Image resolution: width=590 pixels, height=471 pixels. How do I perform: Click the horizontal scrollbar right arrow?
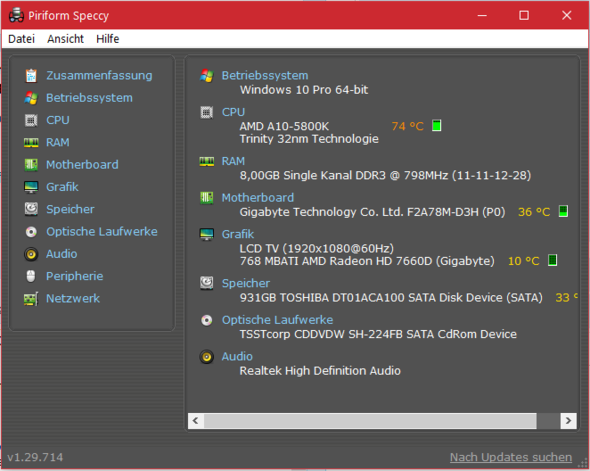tap(568, 421)
